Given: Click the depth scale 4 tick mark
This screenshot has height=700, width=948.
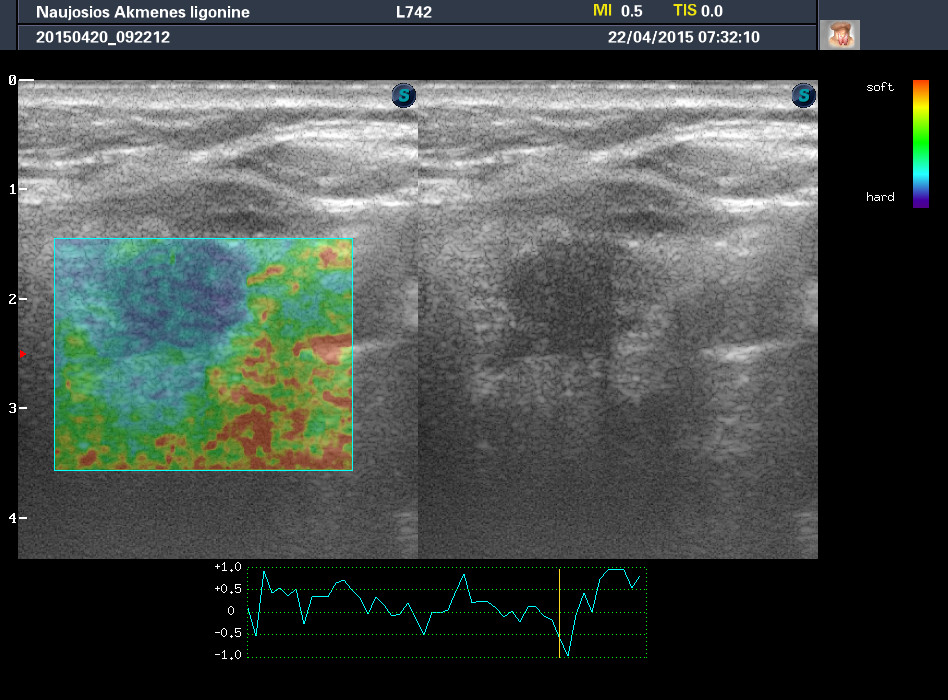Looking at the screenshot, I should 22,518.
